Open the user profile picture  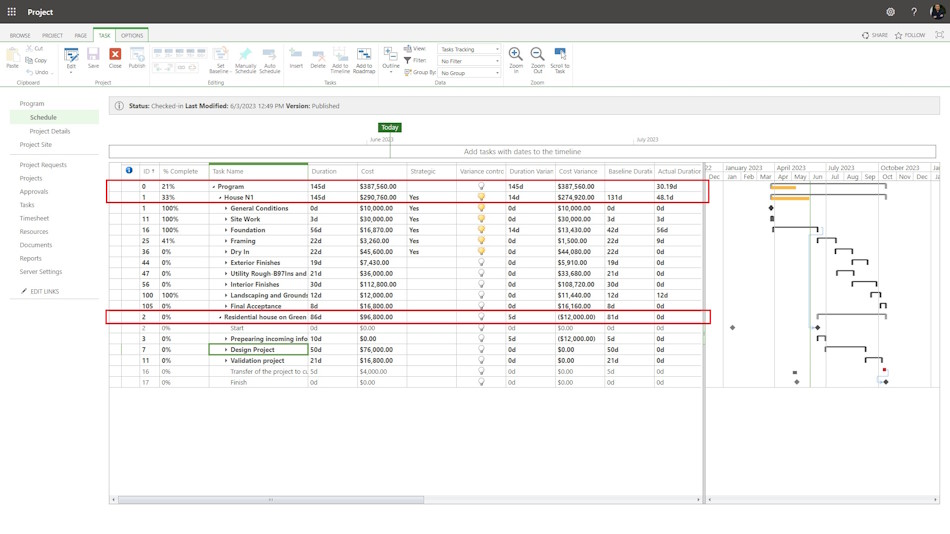(938, 12)
